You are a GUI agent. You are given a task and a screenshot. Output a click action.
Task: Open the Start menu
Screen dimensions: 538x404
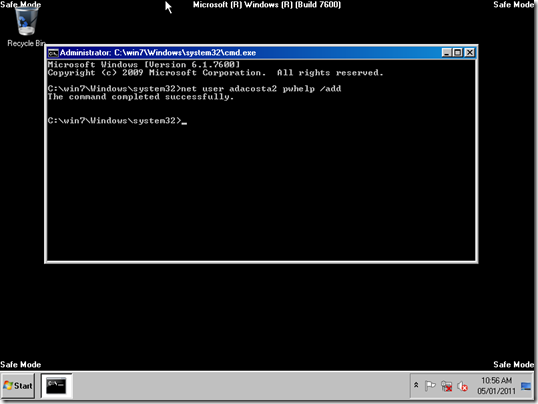click(18, 386)
